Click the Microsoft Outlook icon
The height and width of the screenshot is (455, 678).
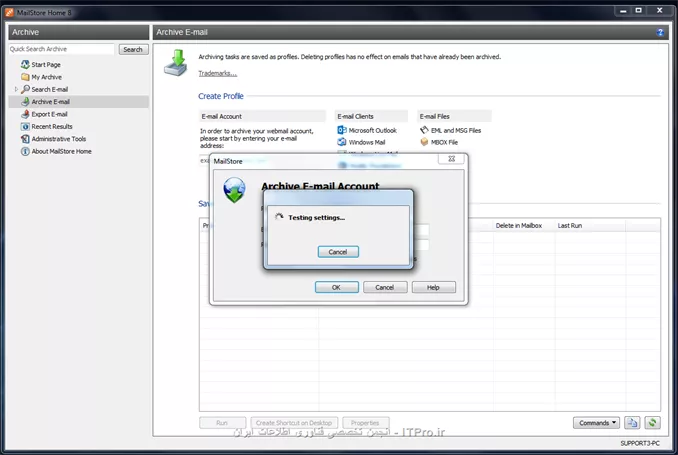pyautogui.click(x=342, y=130)
